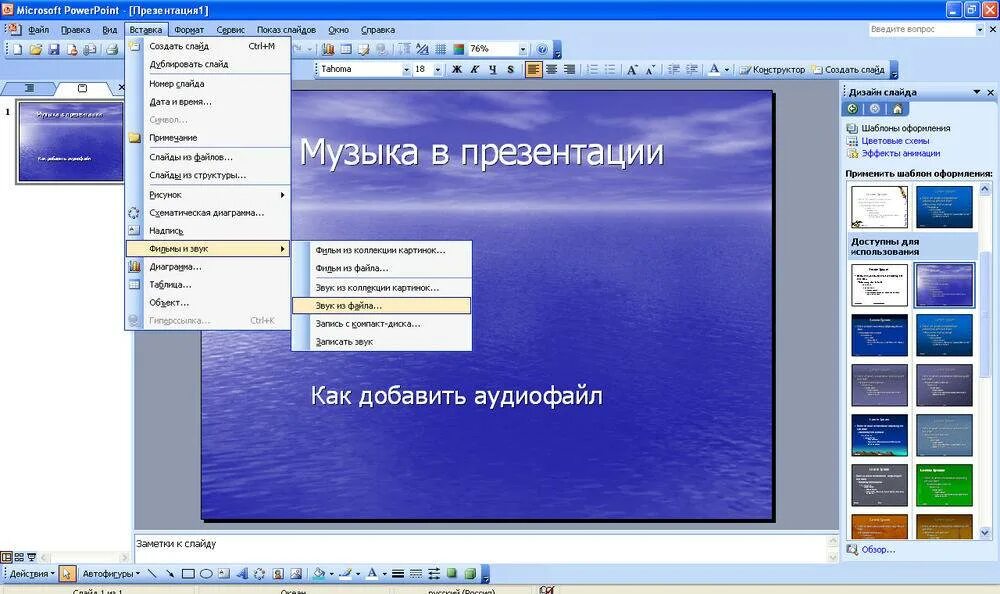This screenshot has width=1000, height=594.
Task: Click the fill color bucket swatch
Action: point(320,574)
